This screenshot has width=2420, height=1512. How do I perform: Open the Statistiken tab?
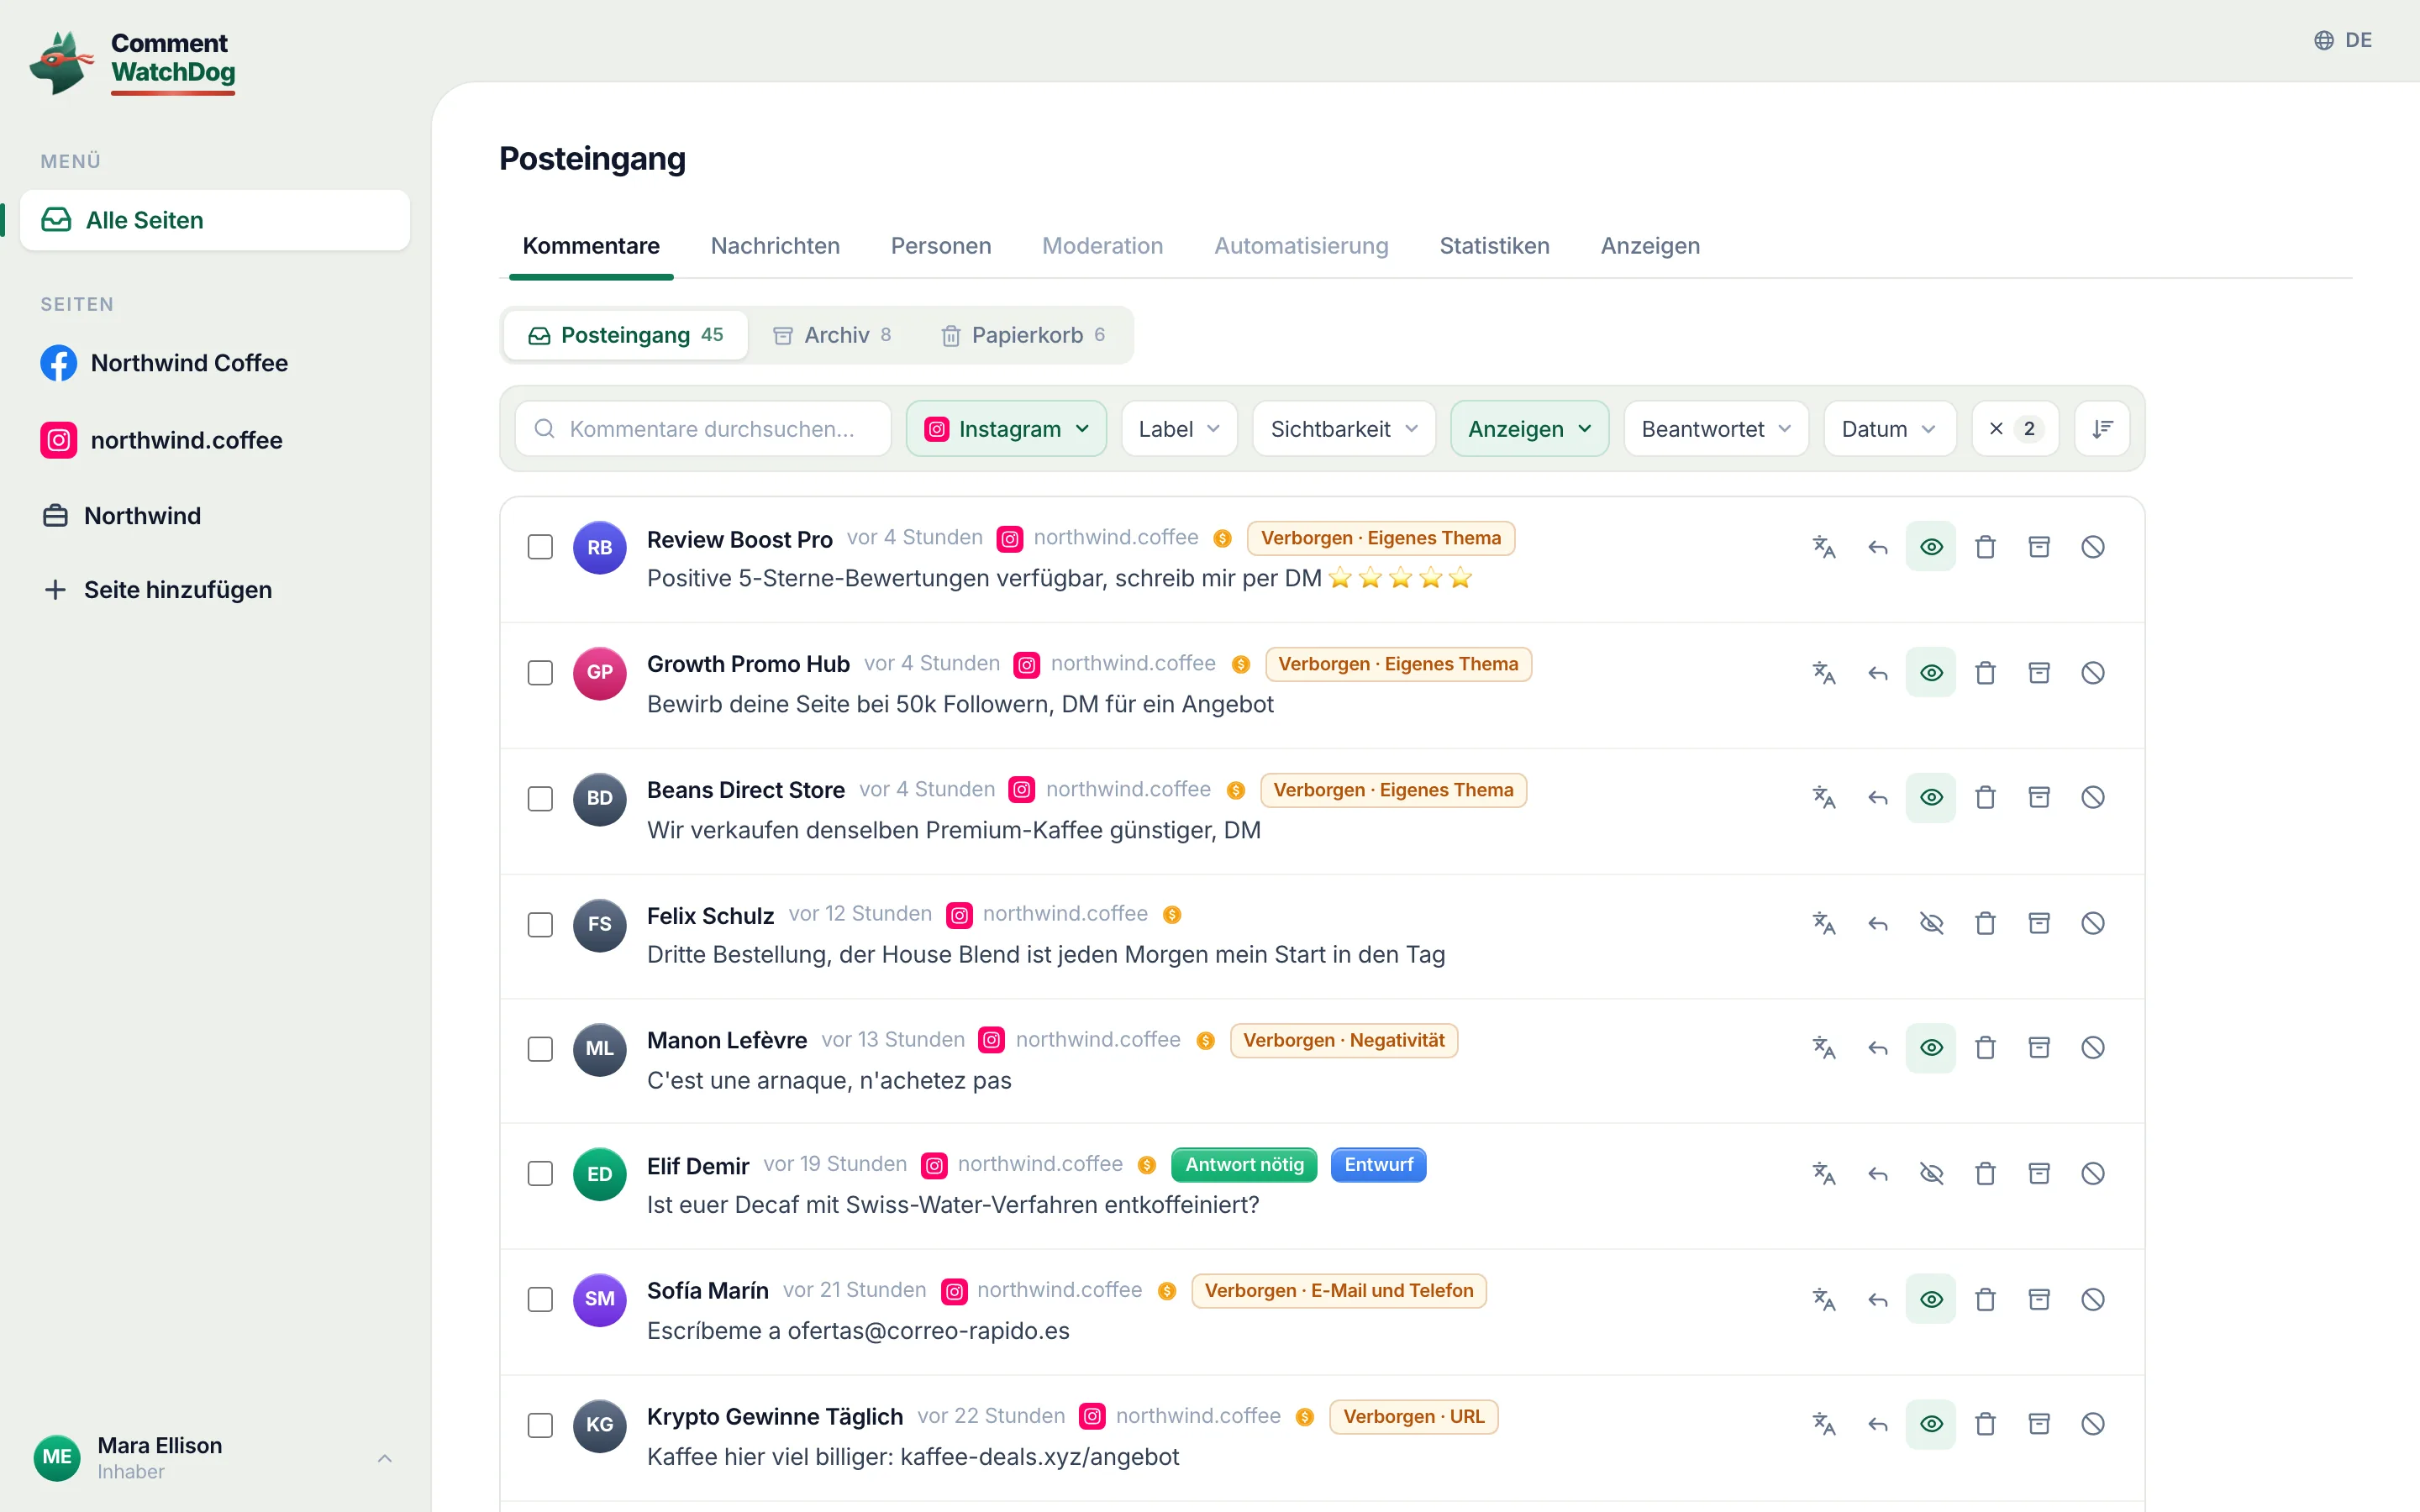(1494, 246)
